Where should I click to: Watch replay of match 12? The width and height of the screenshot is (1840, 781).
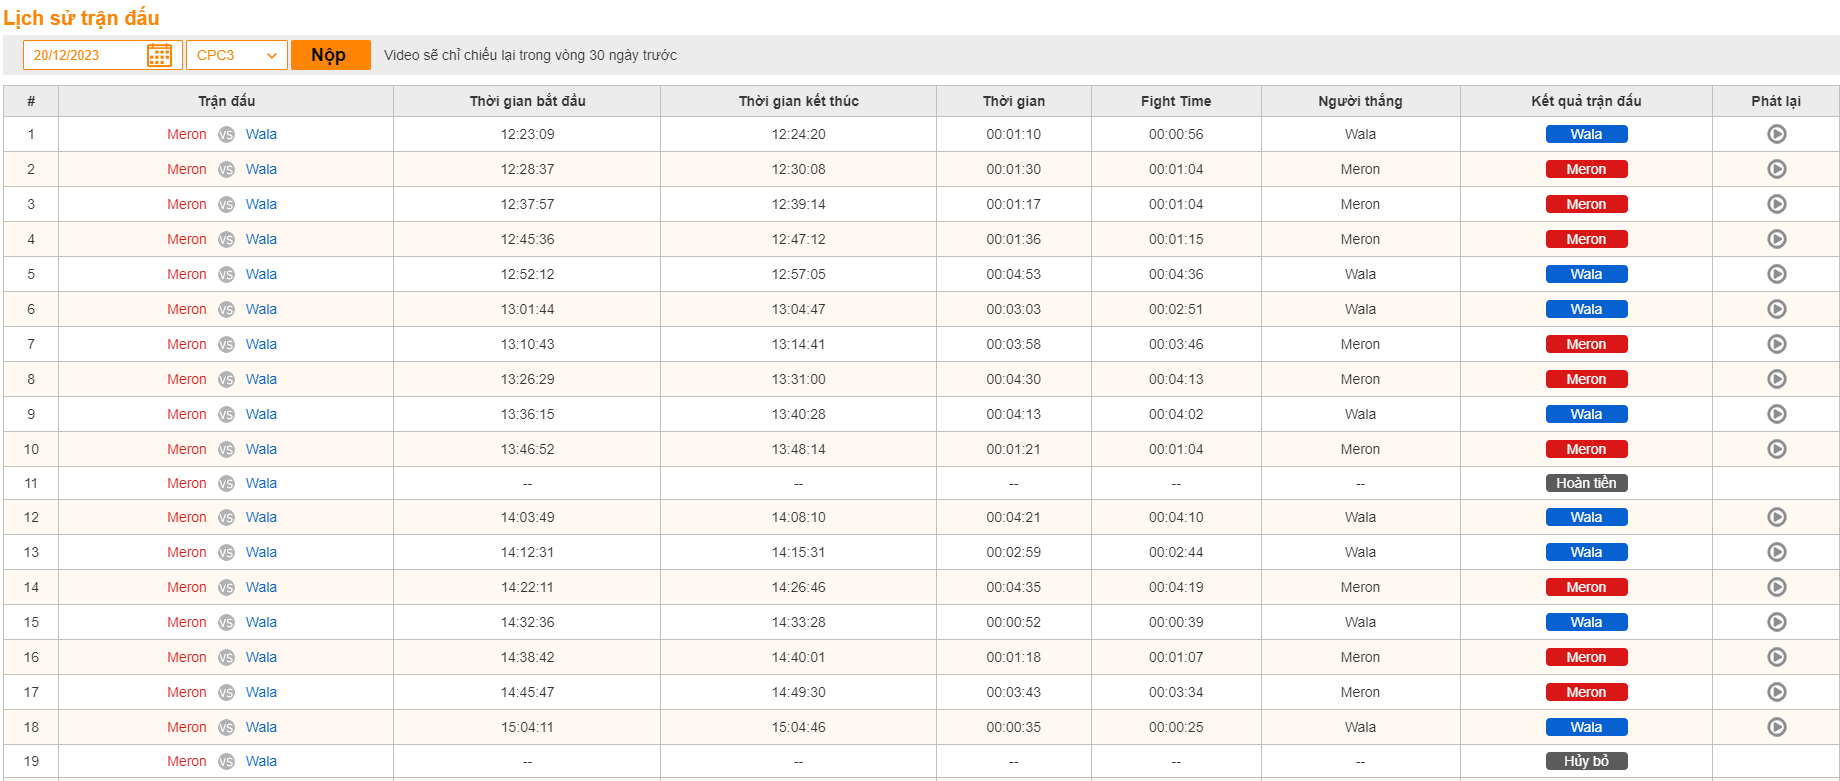1776,517
